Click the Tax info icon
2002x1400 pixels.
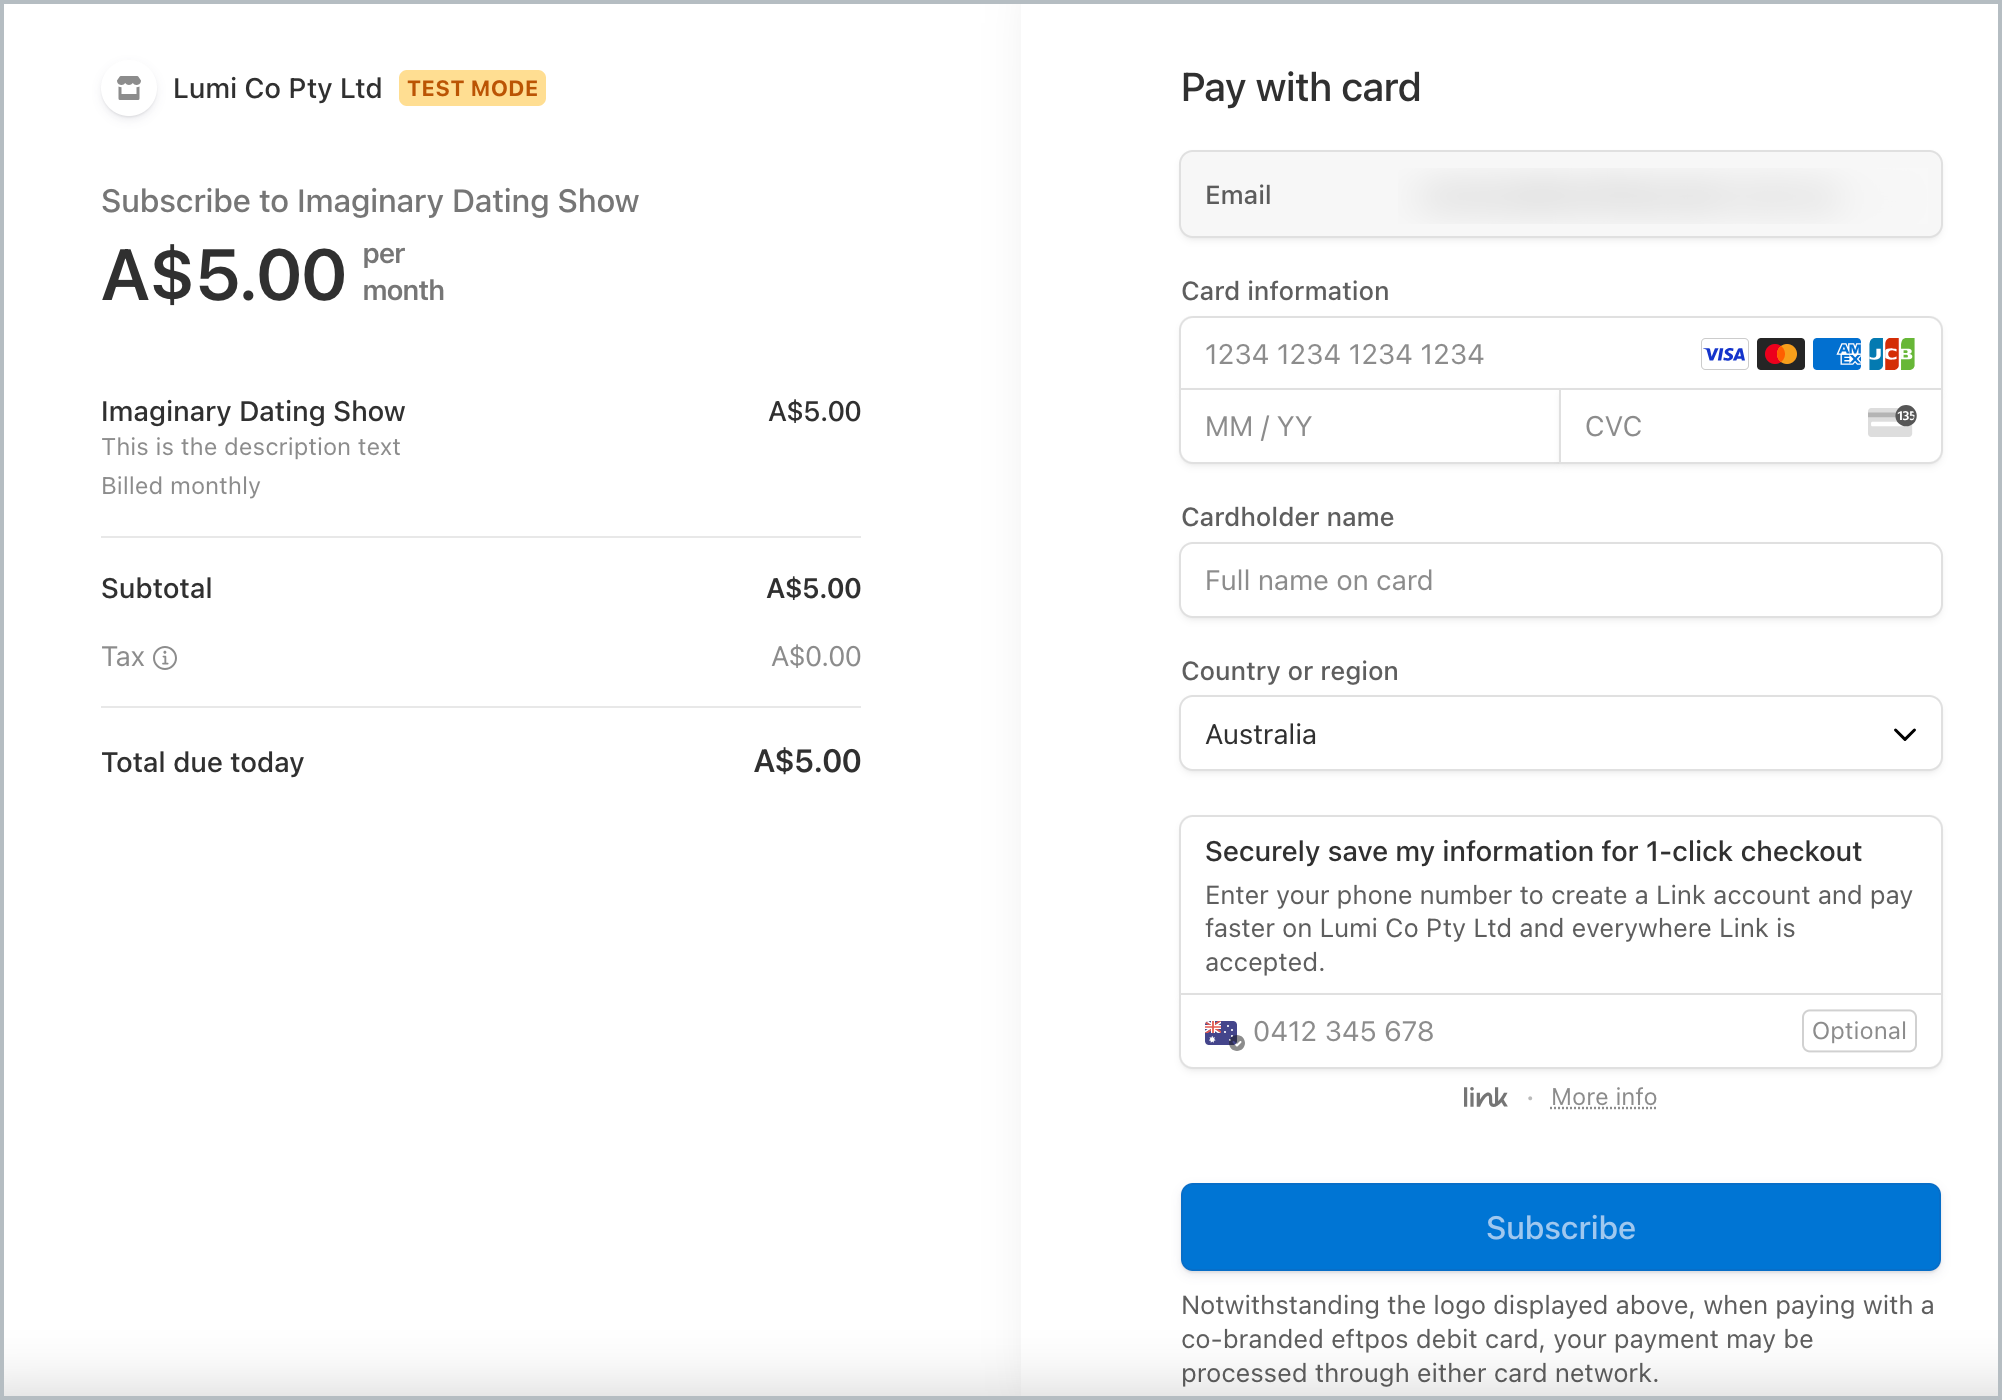[165, 658]
